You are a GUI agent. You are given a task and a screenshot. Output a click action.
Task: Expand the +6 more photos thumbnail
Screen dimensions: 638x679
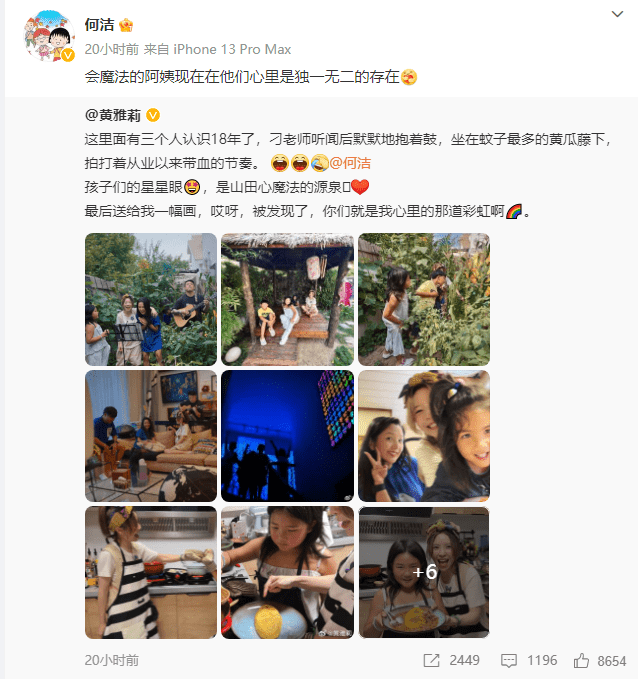click(x=424, y=572)
